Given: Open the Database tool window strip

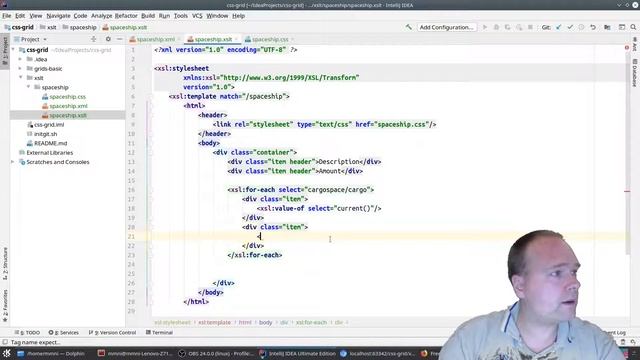Looking at the screenshot, I should coord(635,73).
